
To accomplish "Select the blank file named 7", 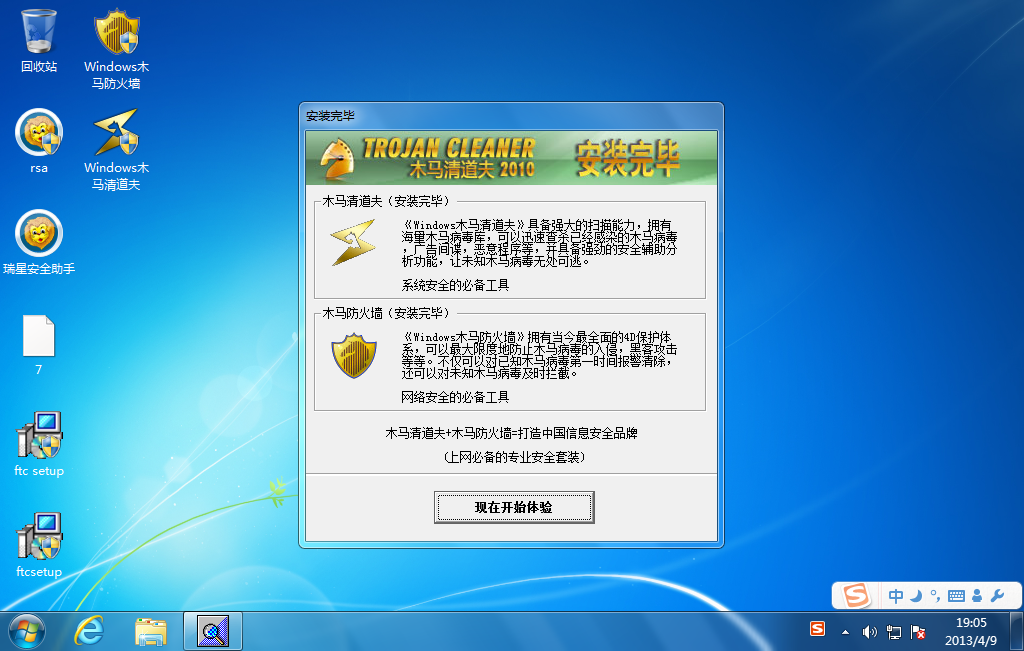I will (39, 345).
